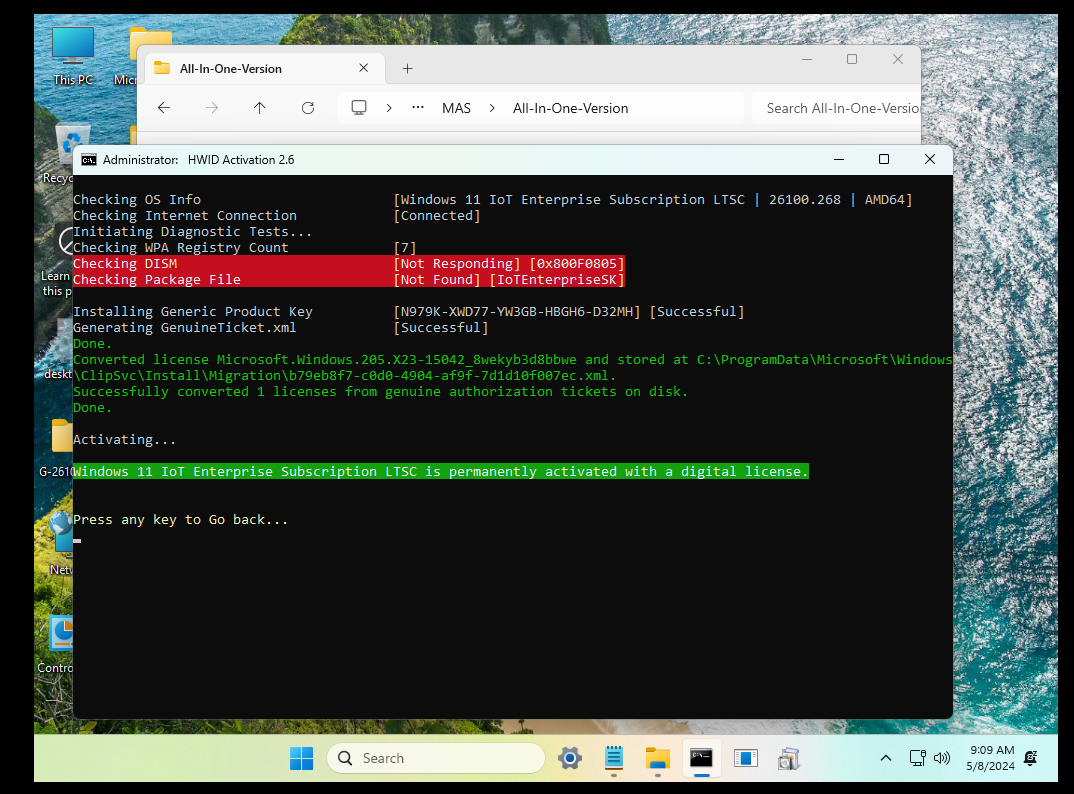Click "Press any key to Go back..." text
Viewport: 1074px width, 794px height.
point(181,519)
